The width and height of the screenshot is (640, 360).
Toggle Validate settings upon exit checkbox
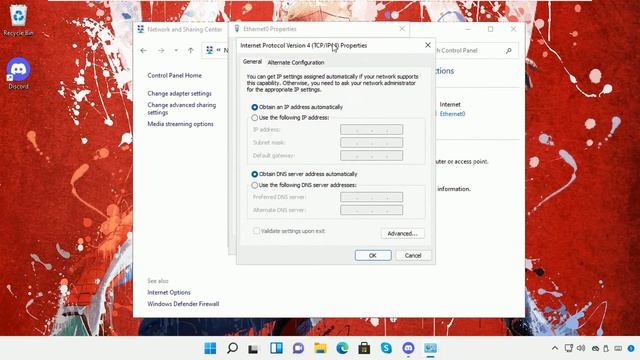256,231
